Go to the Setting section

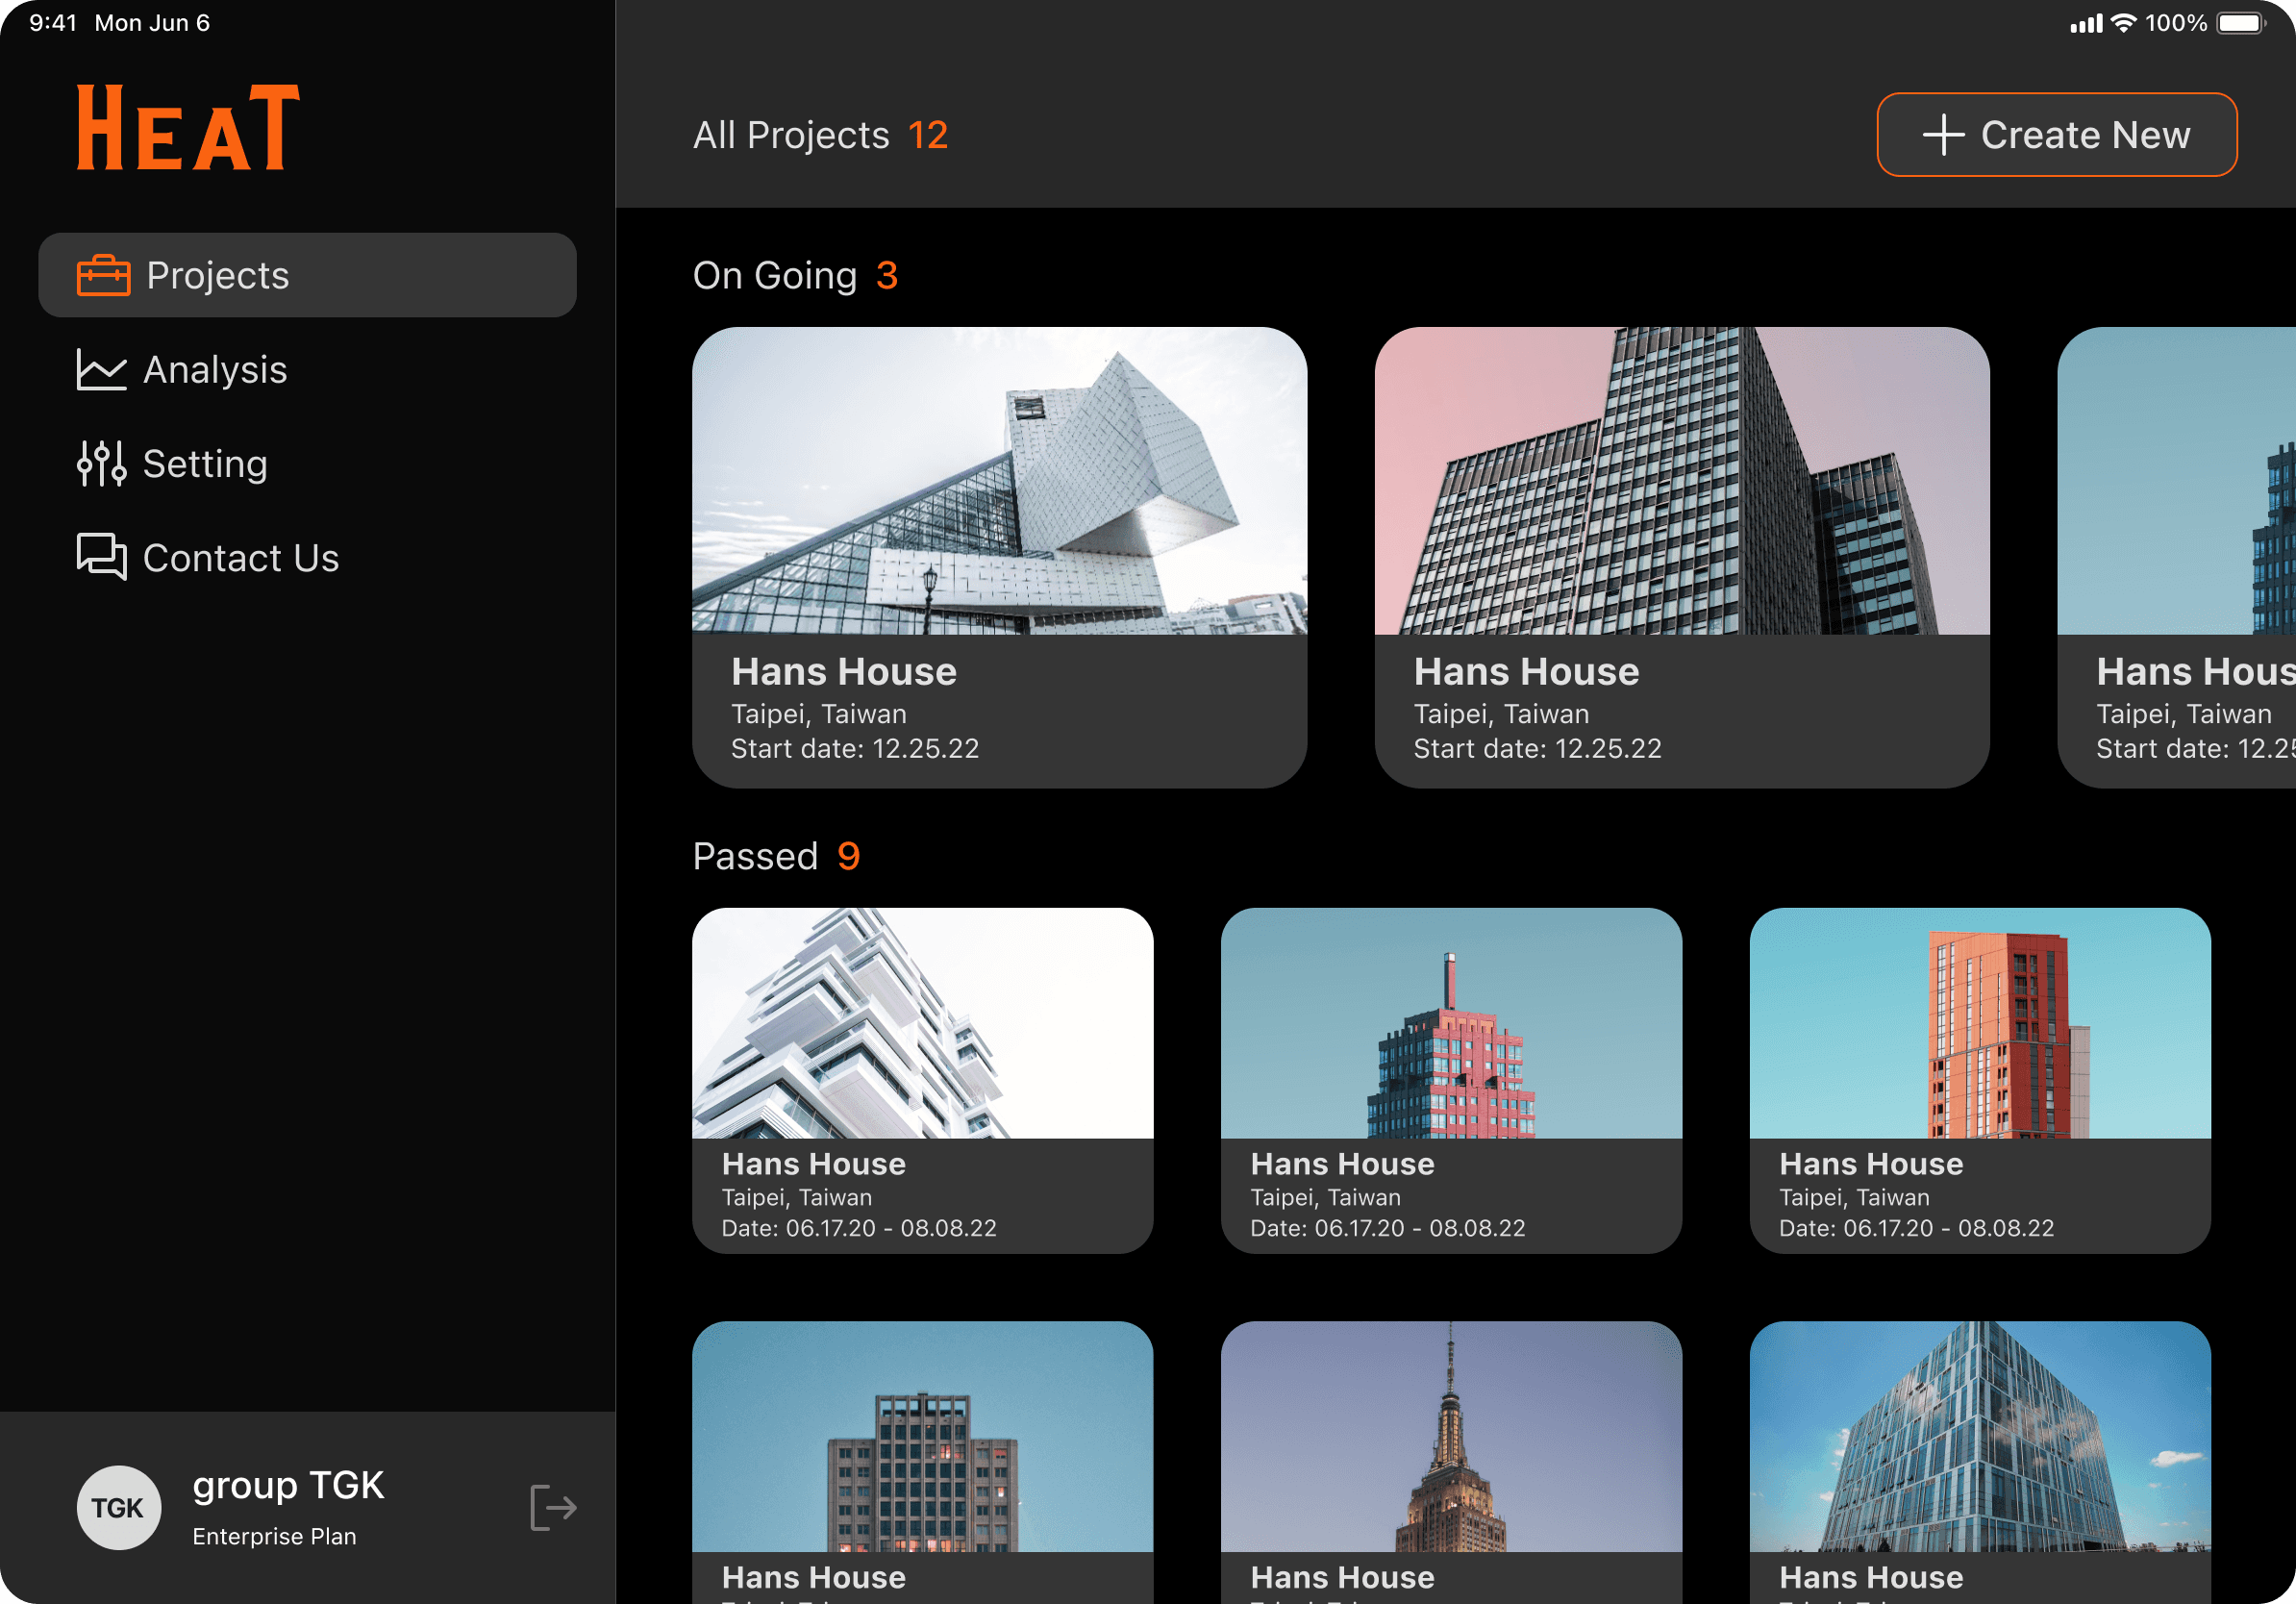pos(205,464)
